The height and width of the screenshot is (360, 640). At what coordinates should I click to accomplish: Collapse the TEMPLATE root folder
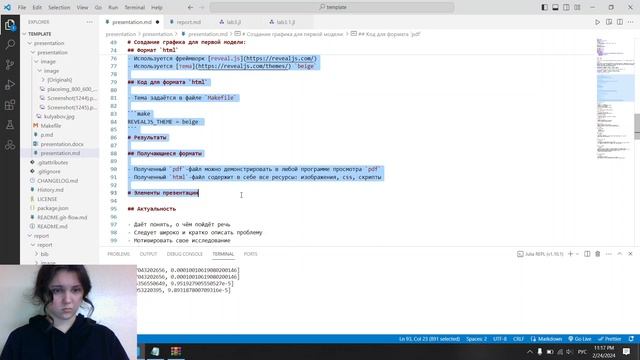(40, 34)
